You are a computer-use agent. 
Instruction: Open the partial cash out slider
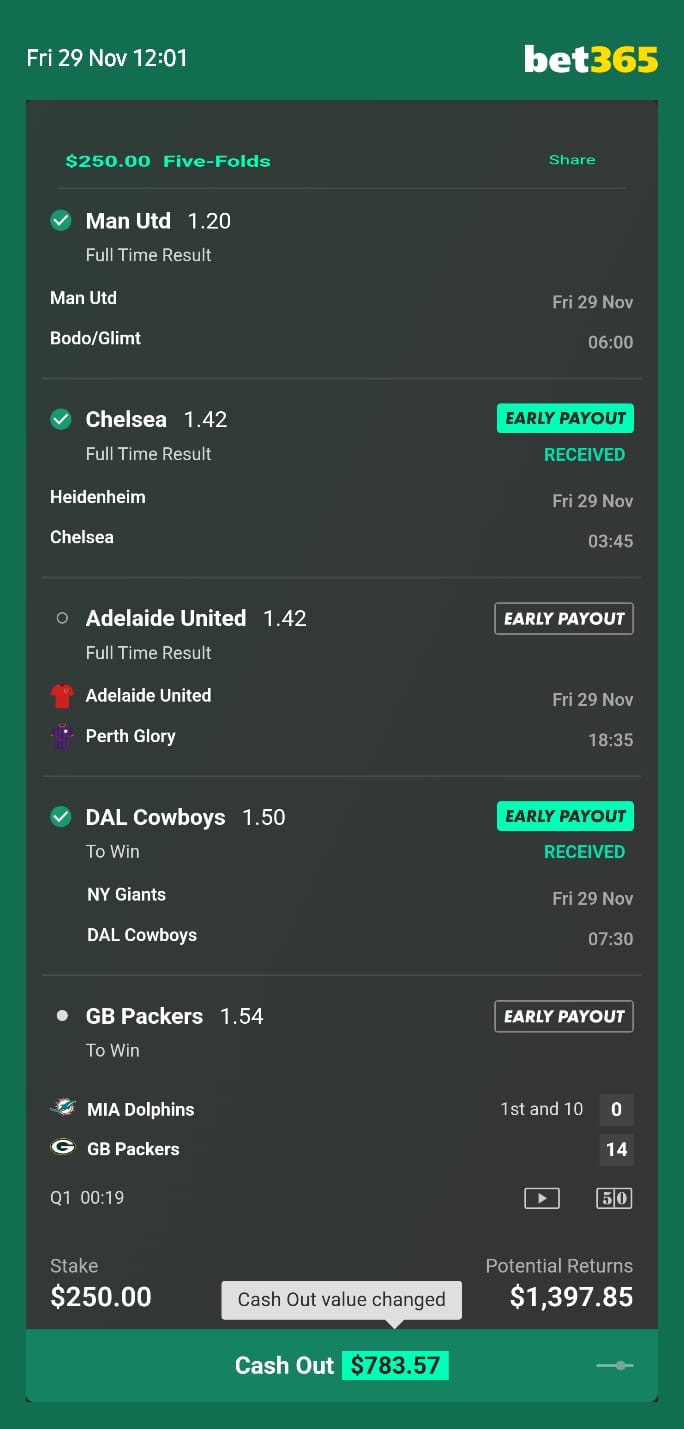(x=615, y=1365)
